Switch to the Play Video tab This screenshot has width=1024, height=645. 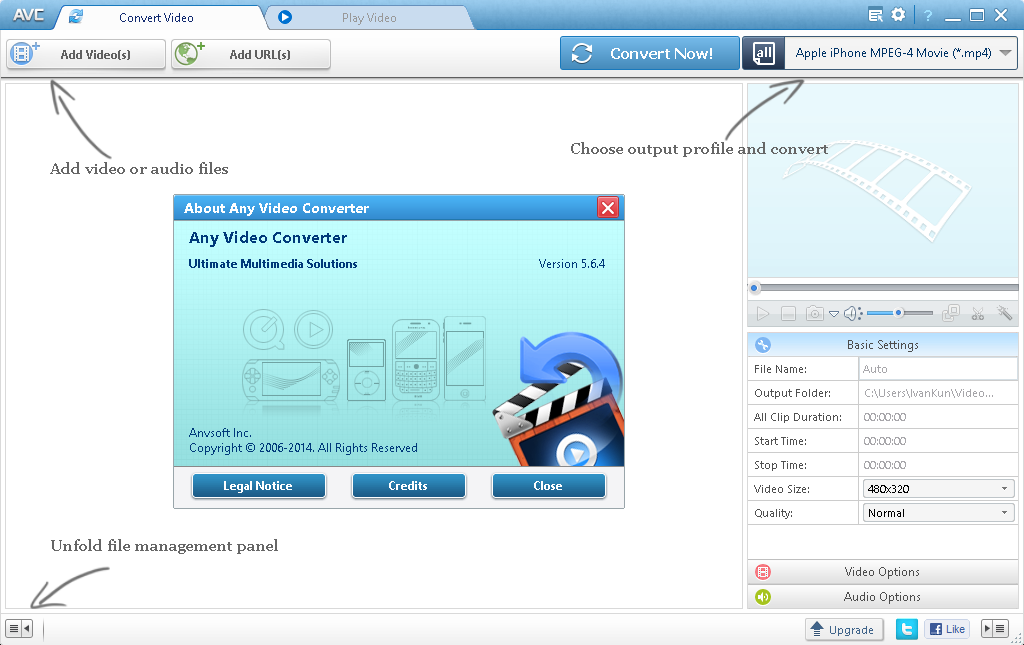click(369, 18)
